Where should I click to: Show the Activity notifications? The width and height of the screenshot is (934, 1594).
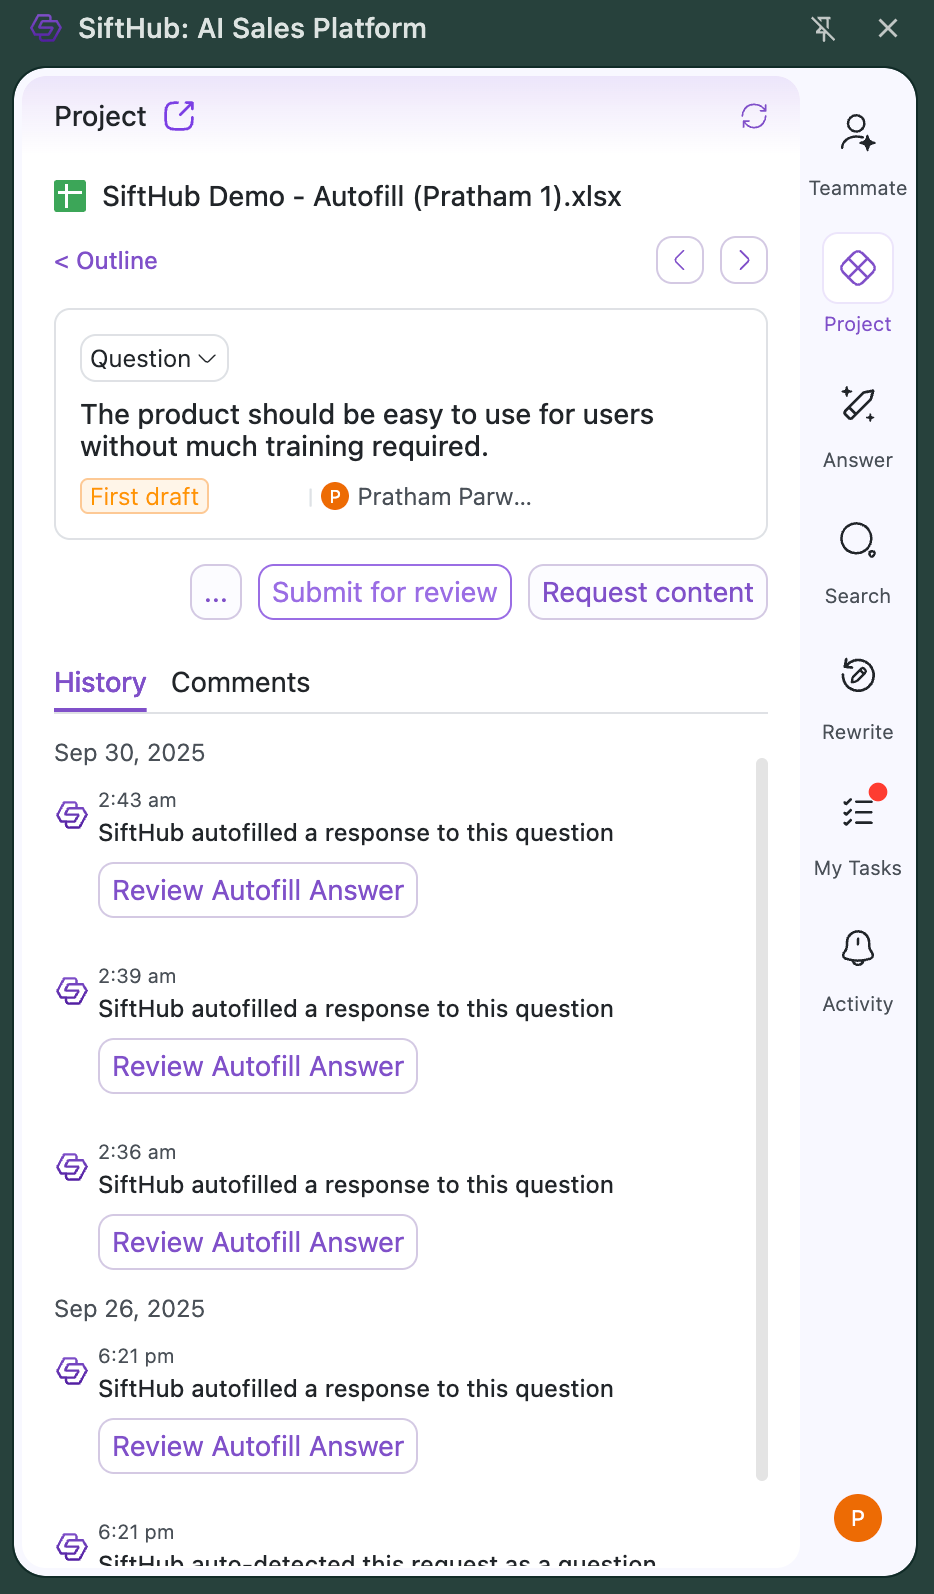[857, 950]
